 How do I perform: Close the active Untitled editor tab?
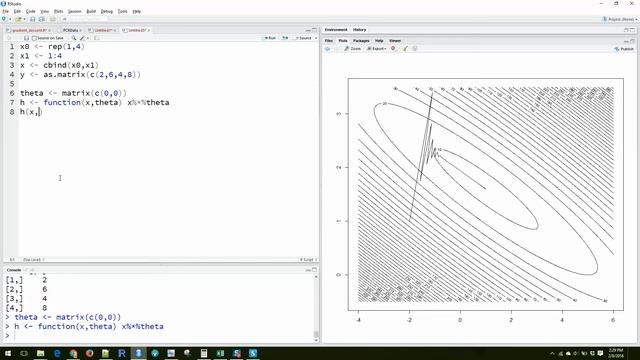click(x=149, y=30)
